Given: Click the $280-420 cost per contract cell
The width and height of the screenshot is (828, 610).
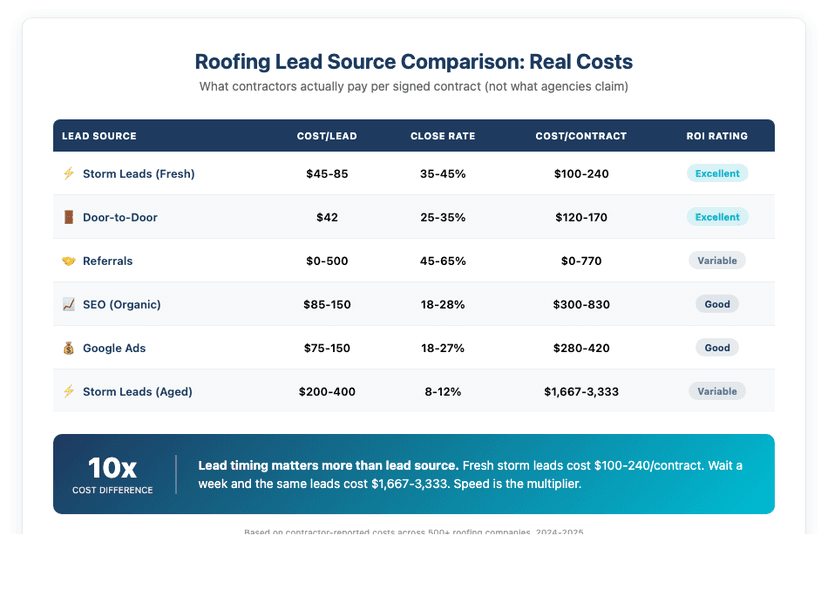Looking at the screenshot, I should point(581,348).
